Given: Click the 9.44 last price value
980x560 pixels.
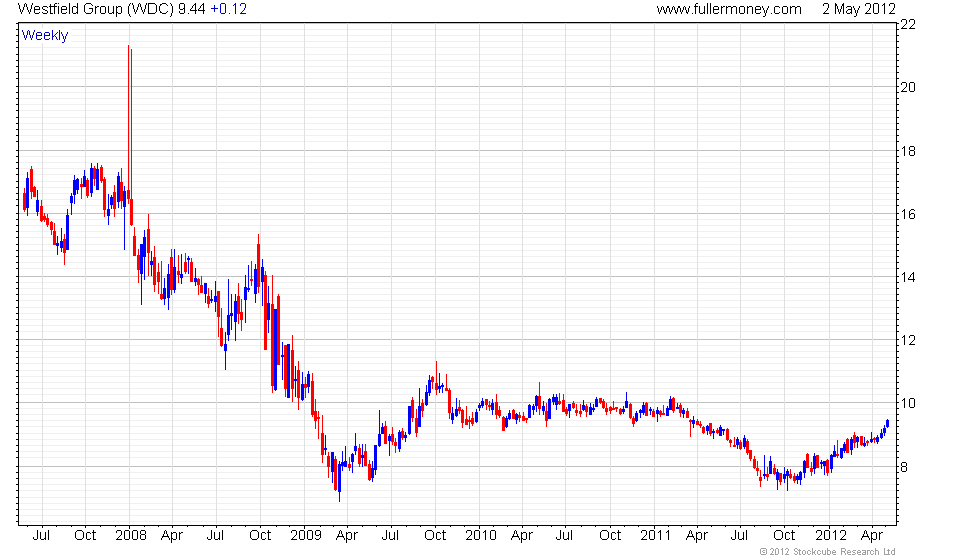Looking at the screenshot, I should pos(191,9).
